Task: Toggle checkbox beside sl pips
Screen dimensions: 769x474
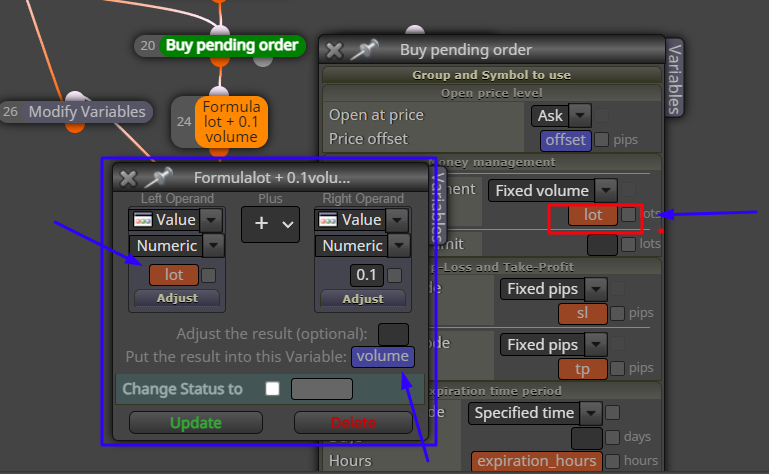Action: click(617, 313)
